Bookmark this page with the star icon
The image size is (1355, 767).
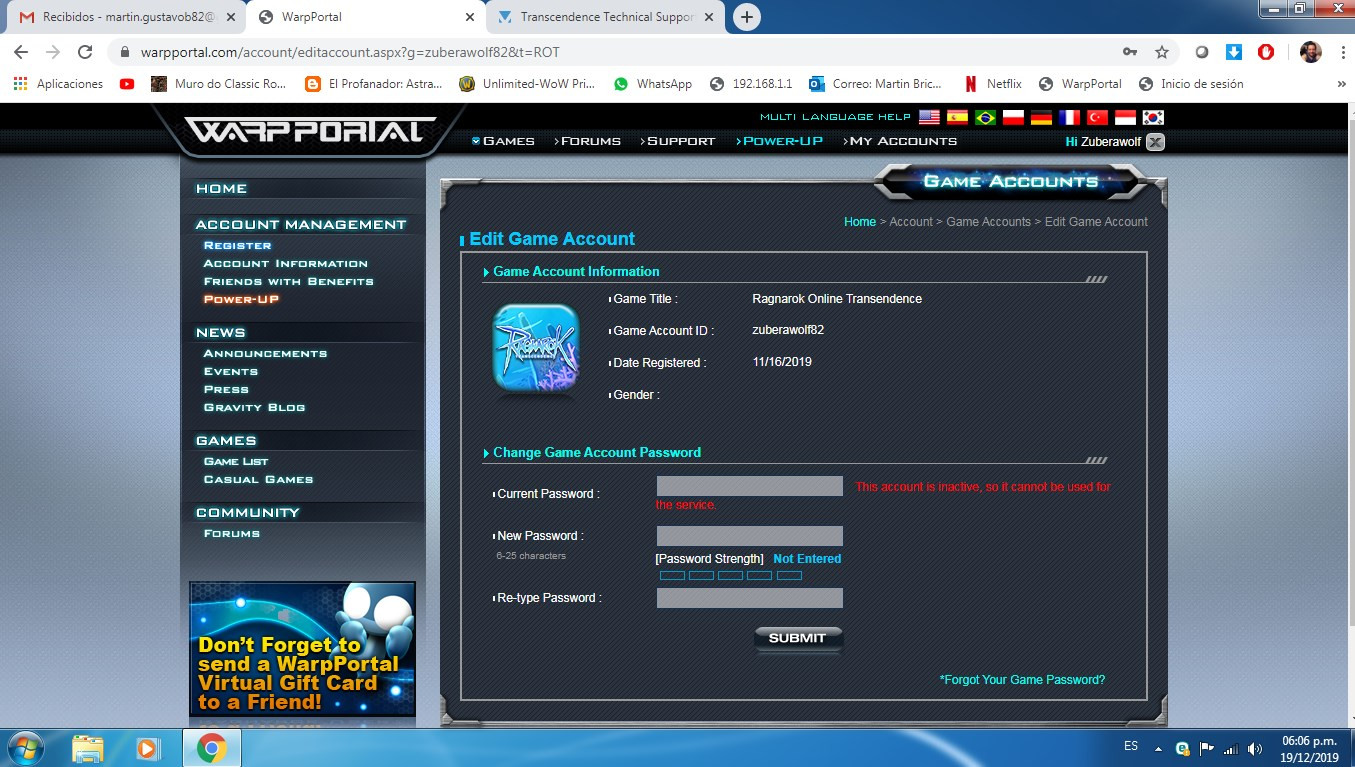[1161, 52]
